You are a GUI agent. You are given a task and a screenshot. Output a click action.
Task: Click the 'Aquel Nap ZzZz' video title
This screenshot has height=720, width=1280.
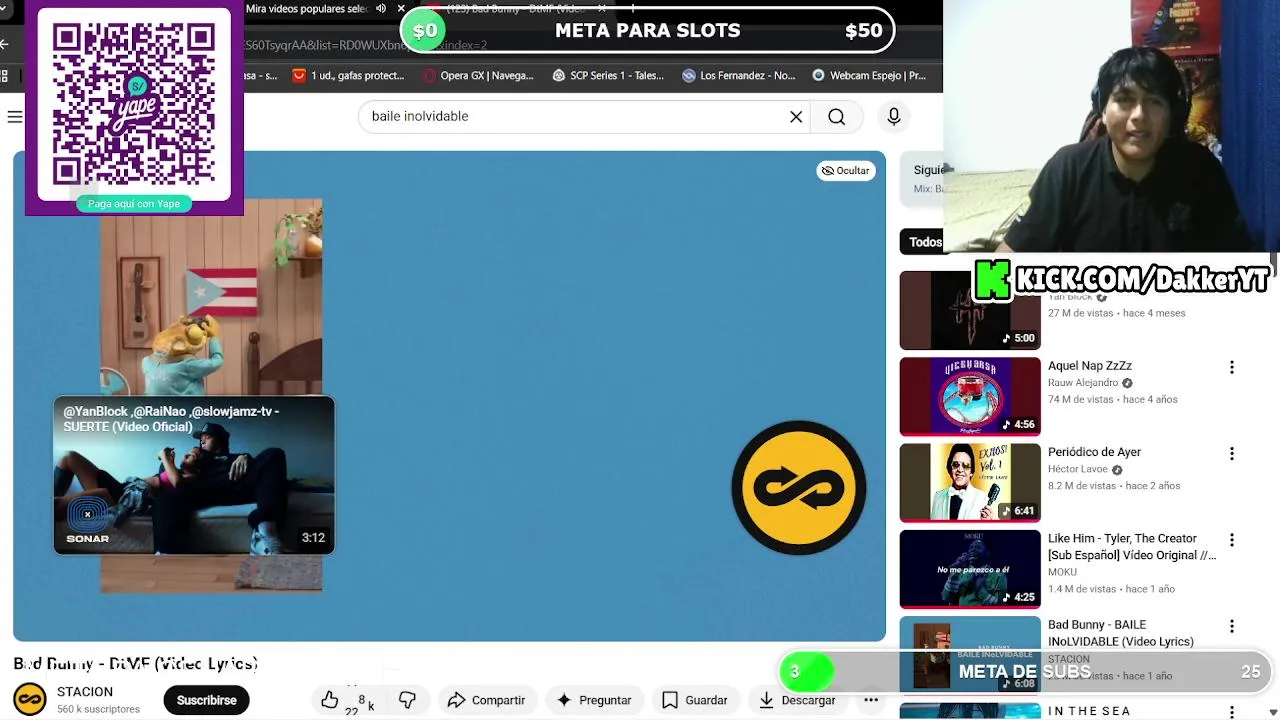(x=1090, y=366)
